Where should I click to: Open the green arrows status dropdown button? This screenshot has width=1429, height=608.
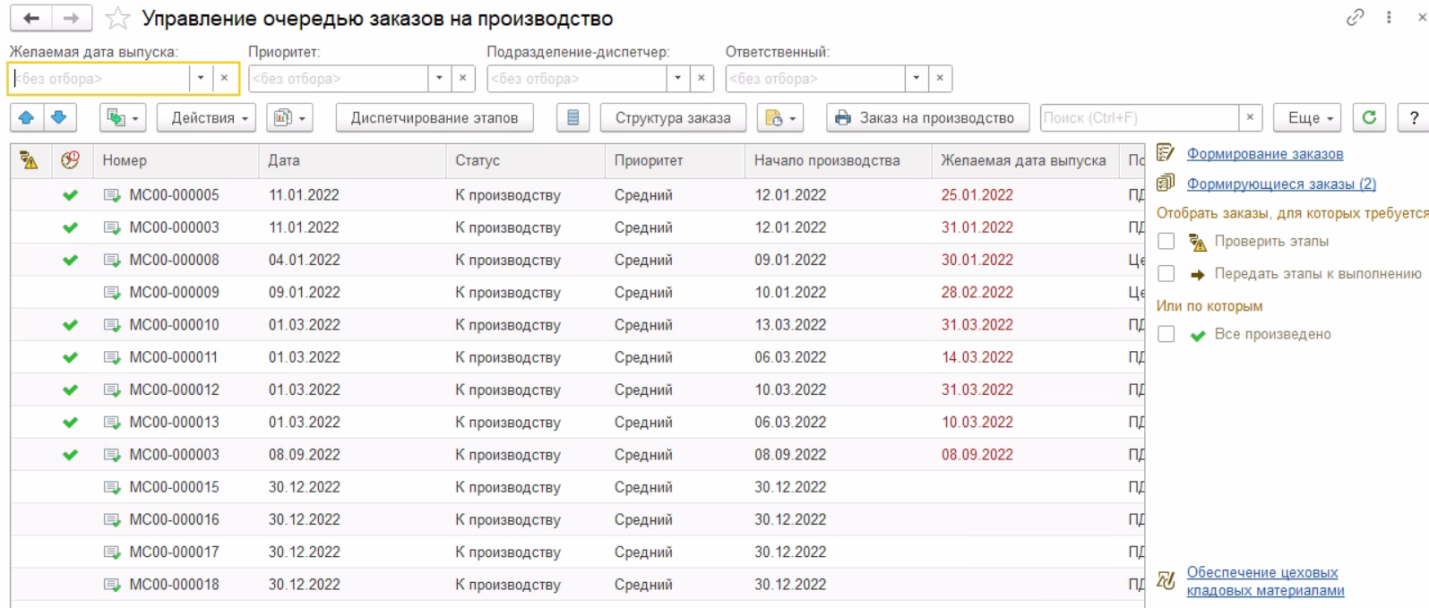point(124,118)
